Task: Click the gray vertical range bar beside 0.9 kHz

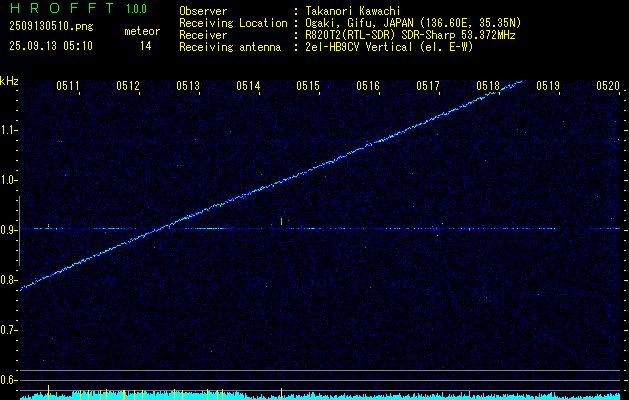Action: [19, 231]
